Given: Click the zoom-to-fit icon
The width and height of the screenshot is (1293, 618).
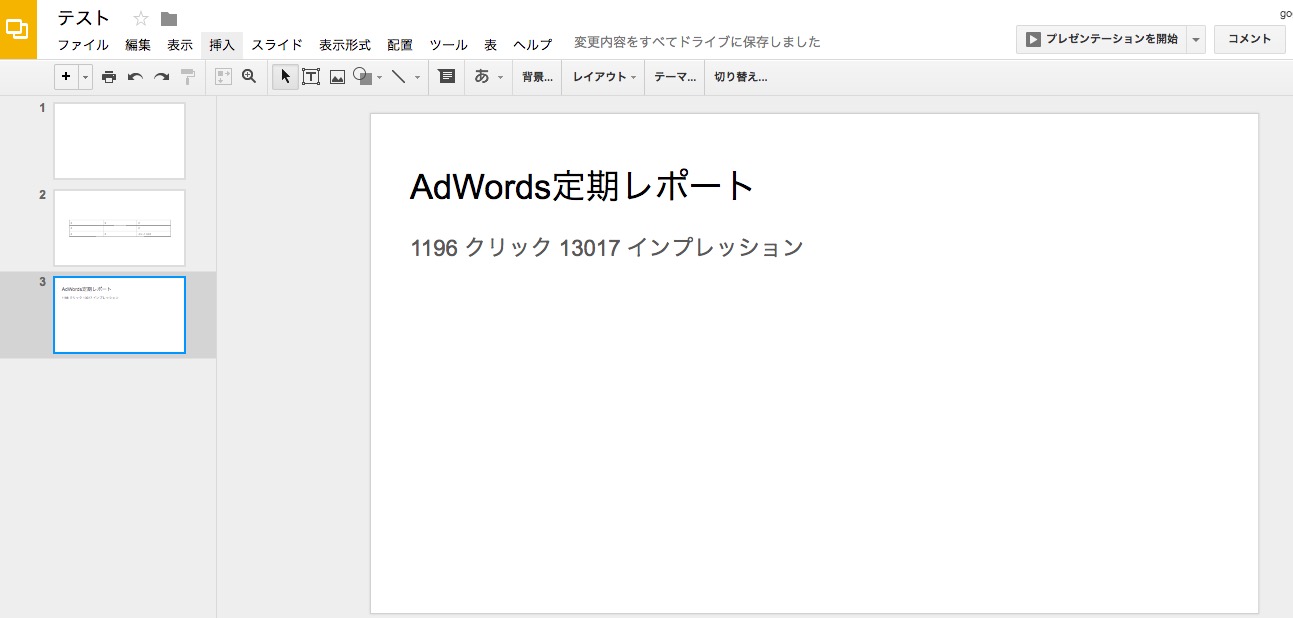Looking at the screenshot, I should (223, 76).
